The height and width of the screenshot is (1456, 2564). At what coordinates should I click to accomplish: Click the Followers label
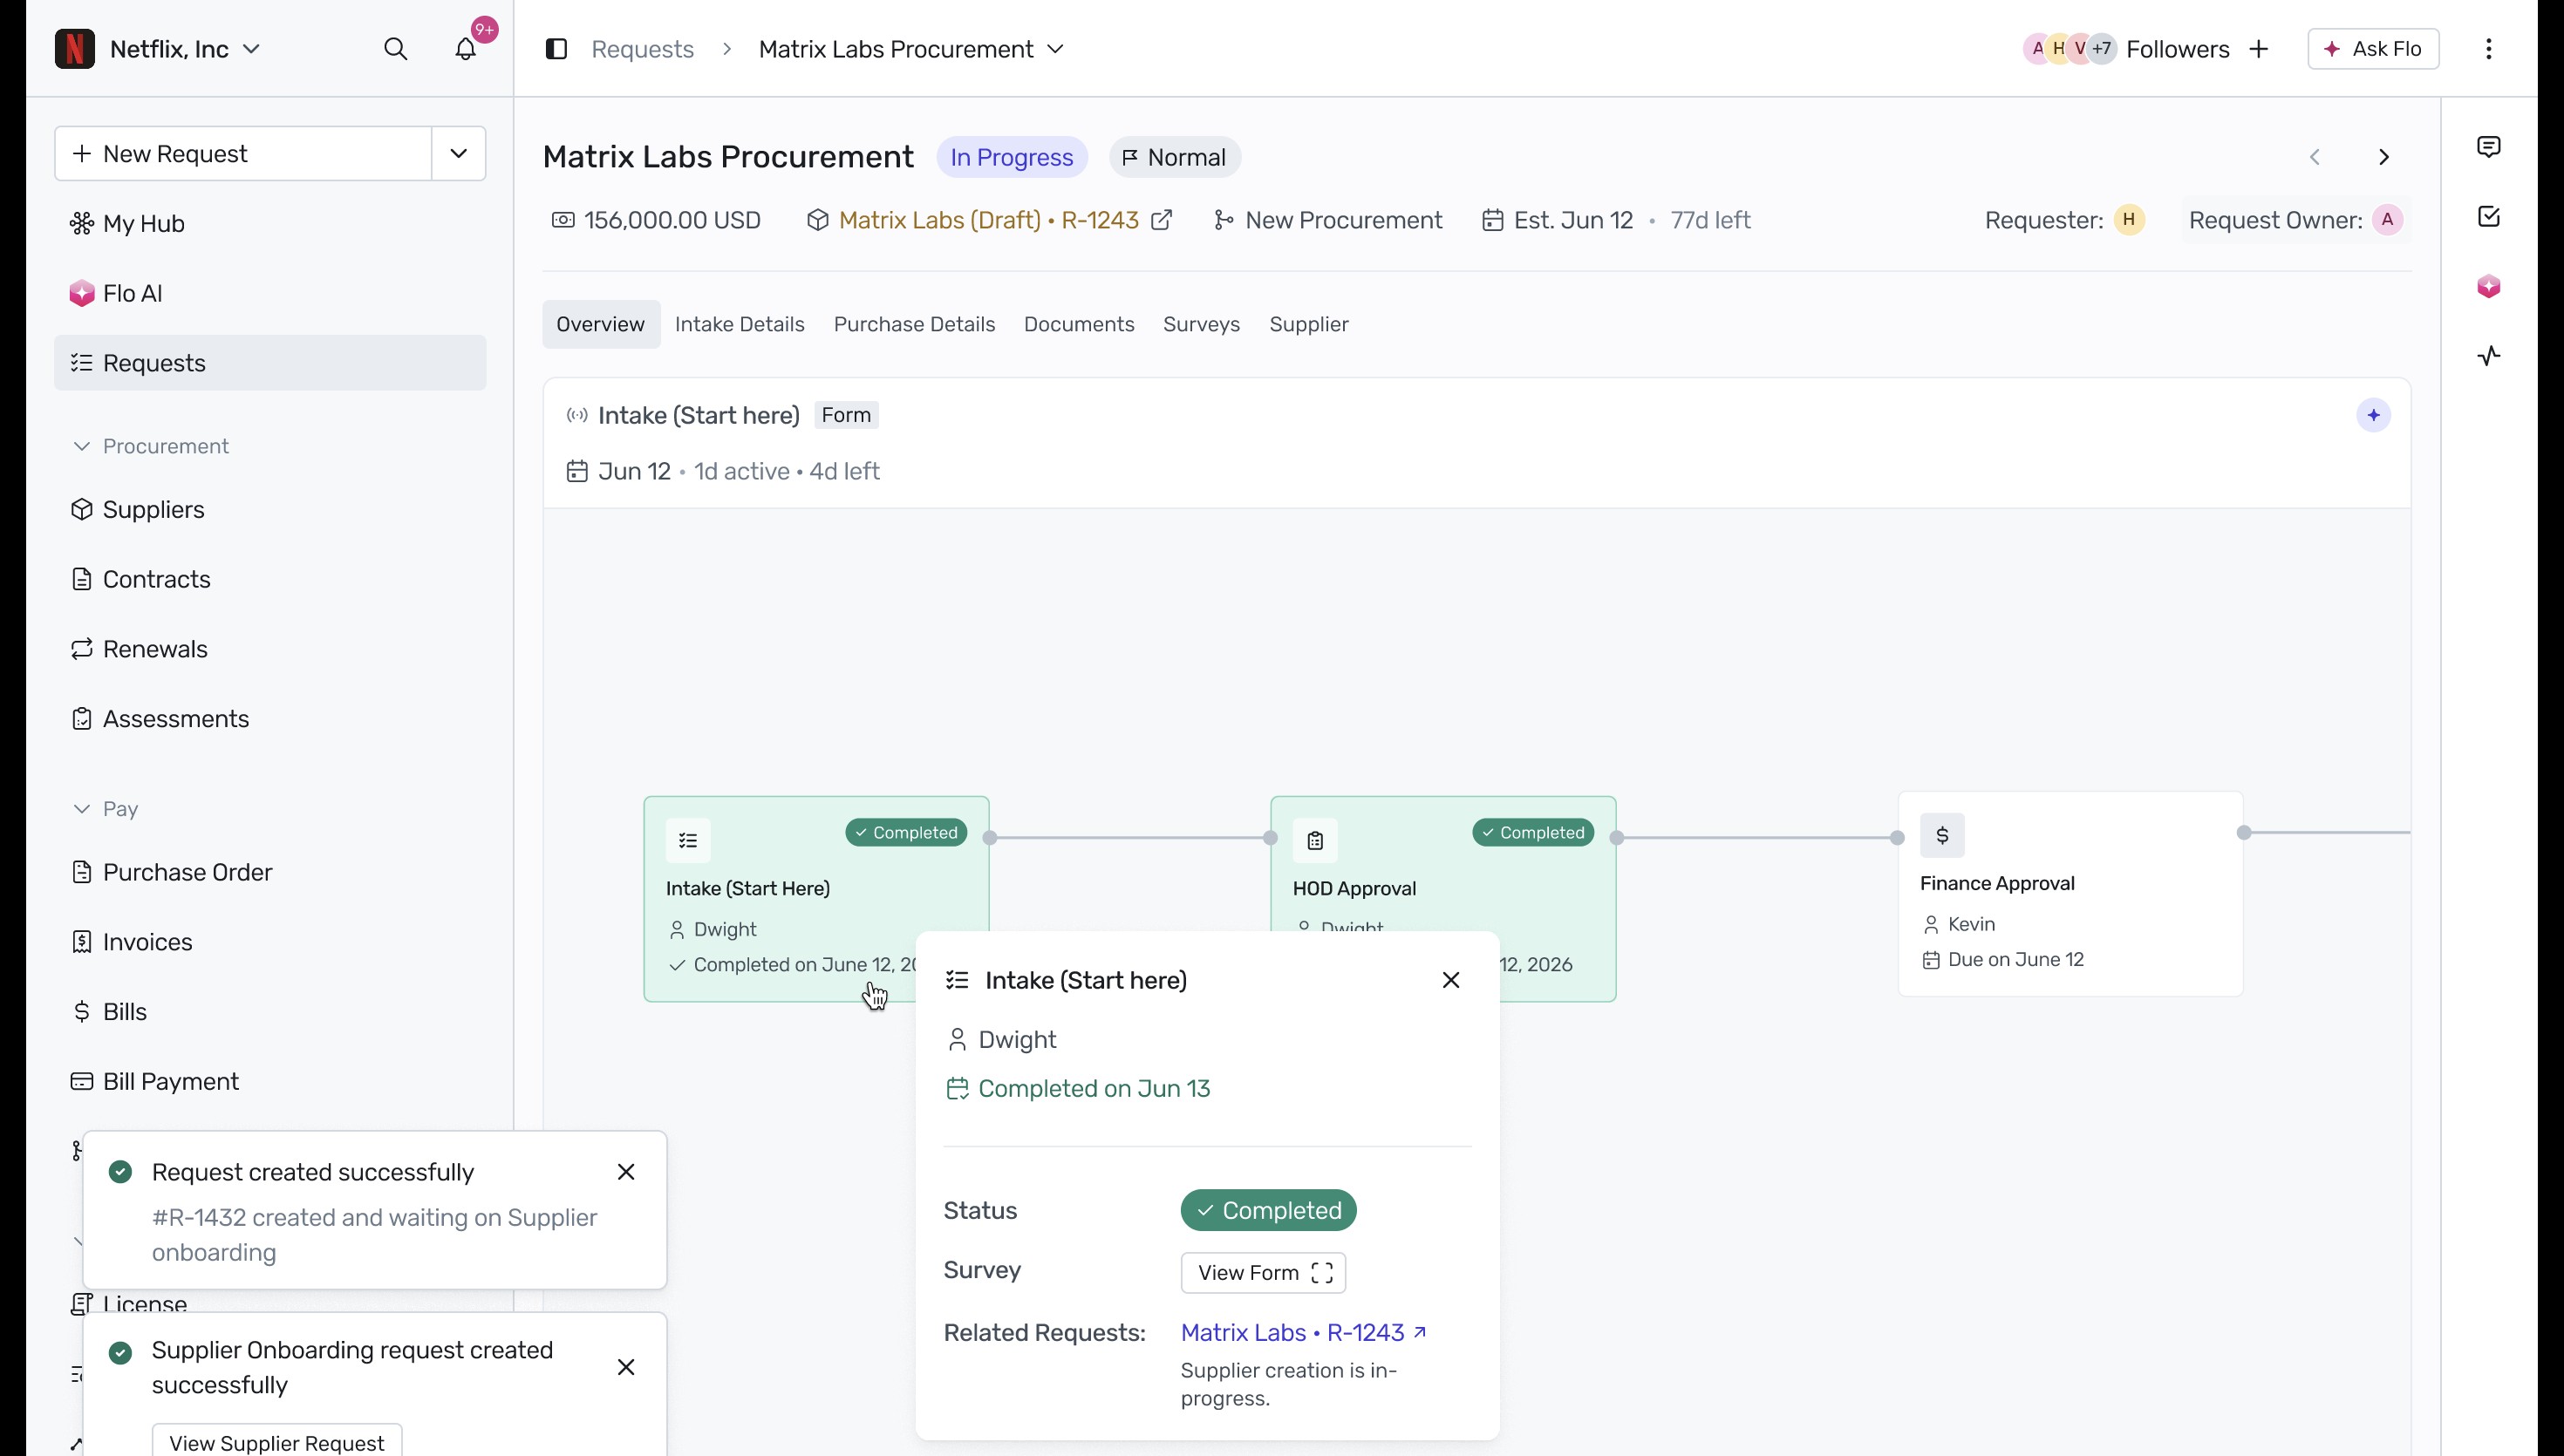(2177, 49)
